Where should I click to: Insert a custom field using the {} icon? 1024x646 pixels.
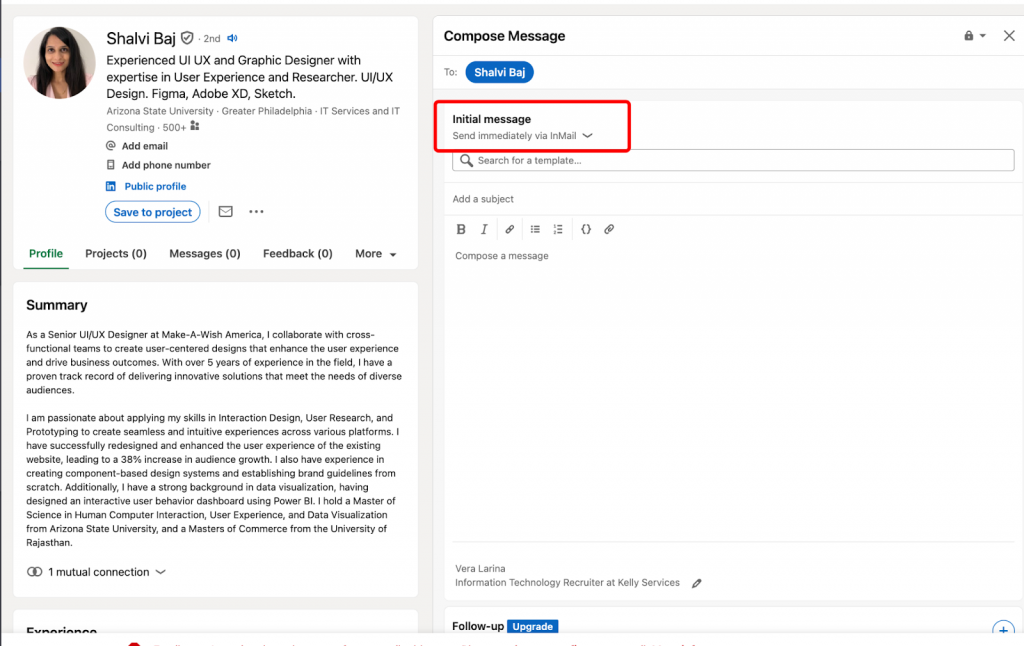pyautogui.click(x=586, y=229)
